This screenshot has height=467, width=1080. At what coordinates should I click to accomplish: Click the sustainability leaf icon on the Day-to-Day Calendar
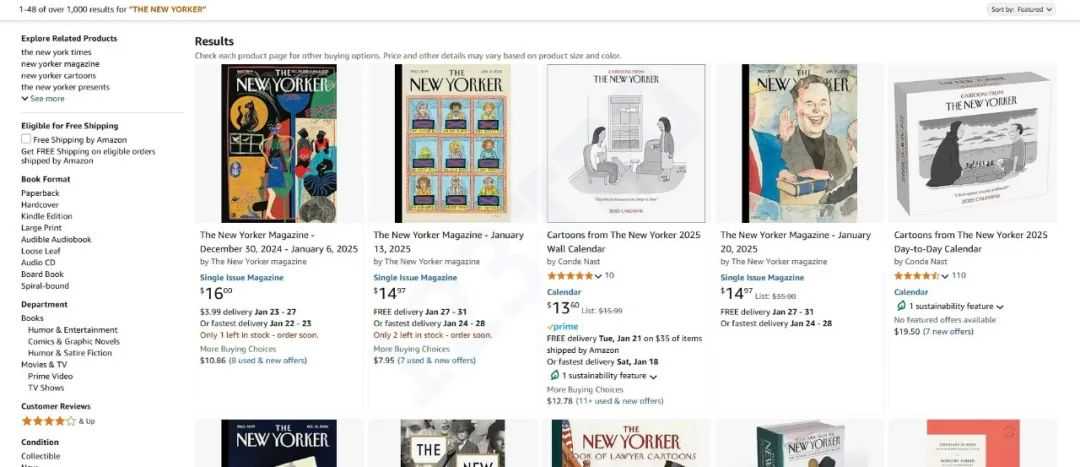[x=900, y=306]
